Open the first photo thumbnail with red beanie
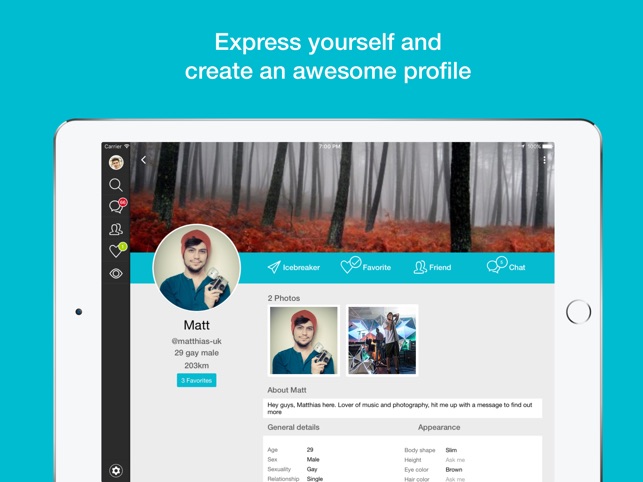The image size is (643, 482). click(304, 340)
